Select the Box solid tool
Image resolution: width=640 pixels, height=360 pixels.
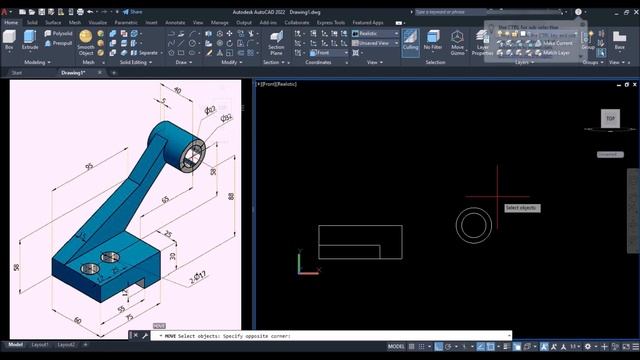pos(9,40)
